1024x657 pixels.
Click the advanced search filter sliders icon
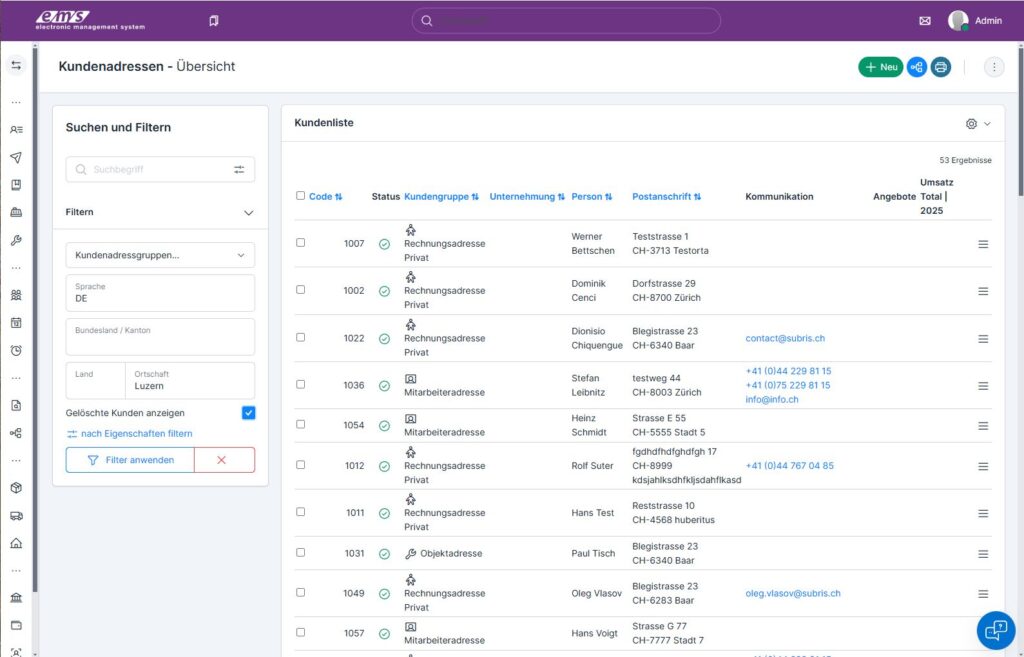(x=239, y=170)
